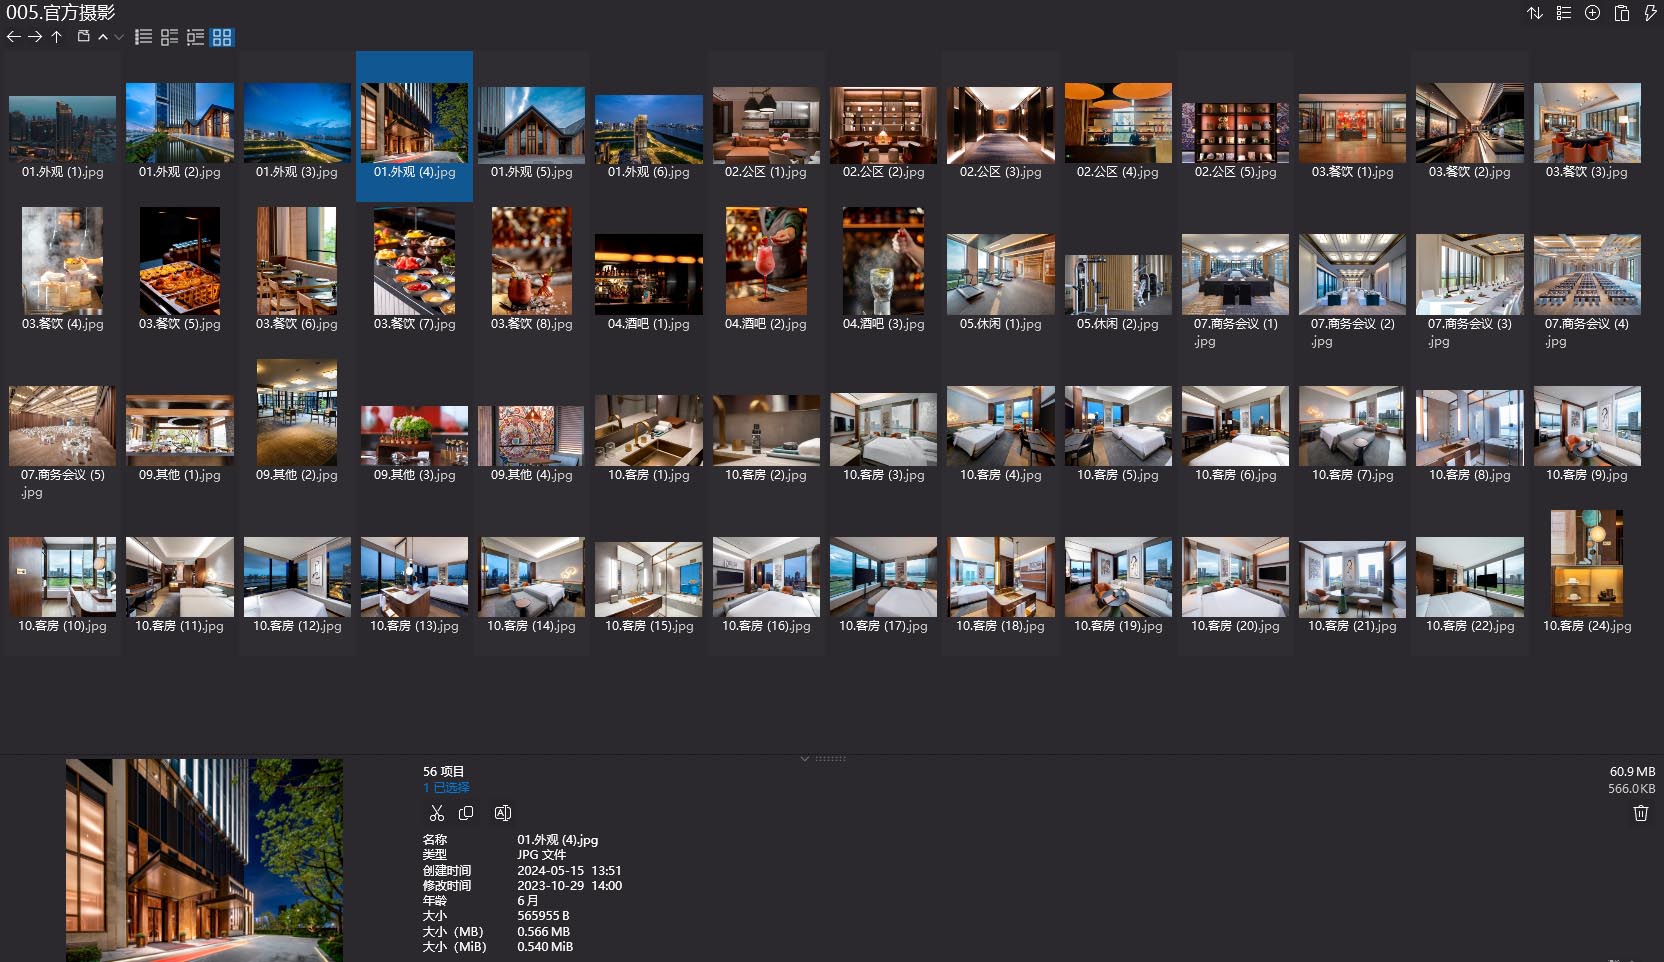Collapse the details panel chevron
This screenshot has height=962, width=1664.
point(805,759)
